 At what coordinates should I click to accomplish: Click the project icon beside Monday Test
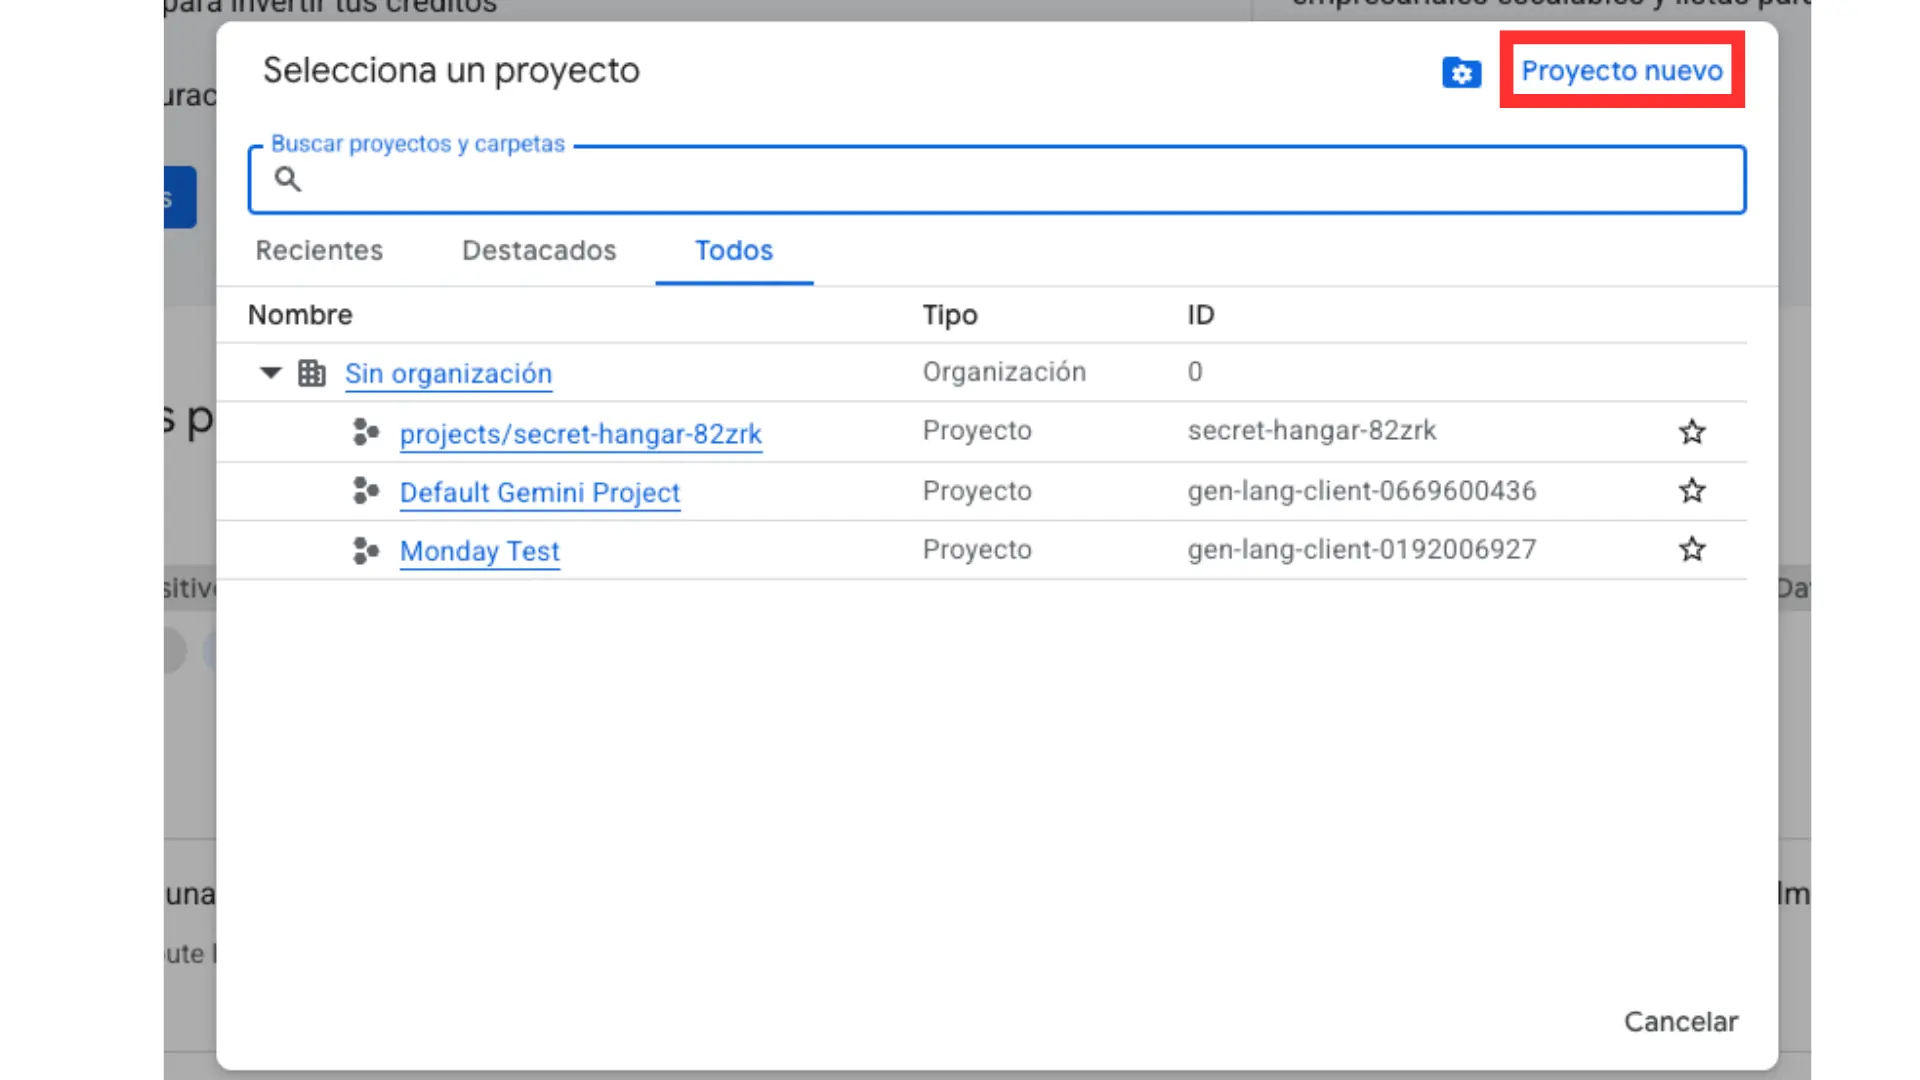366,550
